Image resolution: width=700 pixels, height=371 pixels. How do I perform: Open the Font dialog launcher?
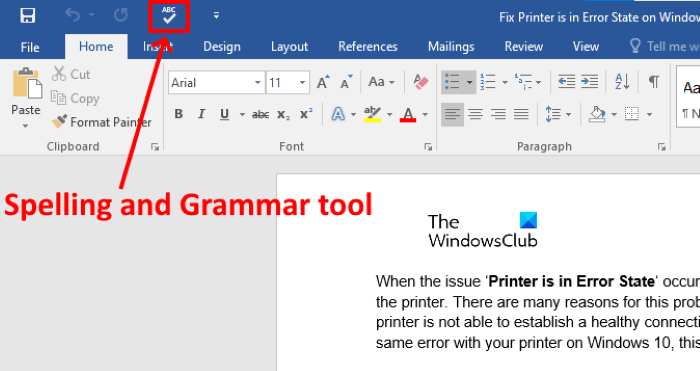428,146
